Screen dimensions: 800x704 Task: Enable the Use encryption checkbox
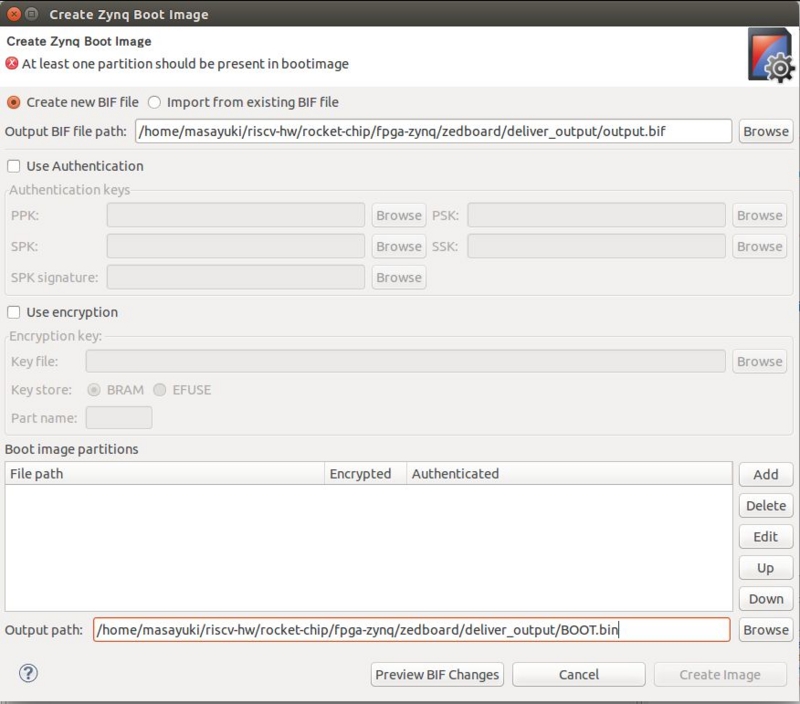click(x=14, y=311)
